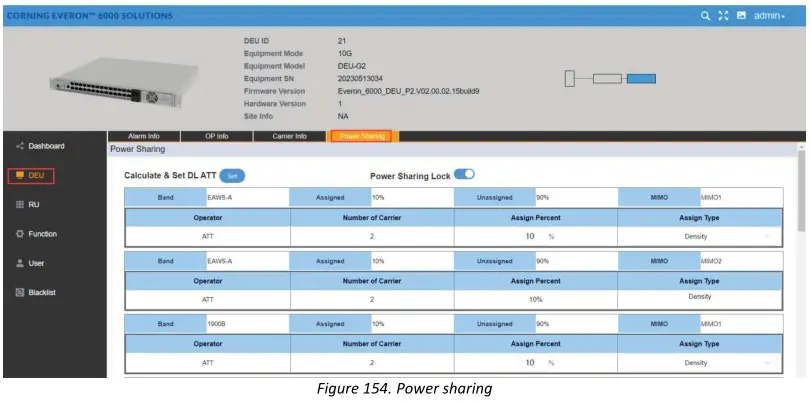Switch to the Alarm Info tab
Screen dimensions: 811x403
(144, 136)
